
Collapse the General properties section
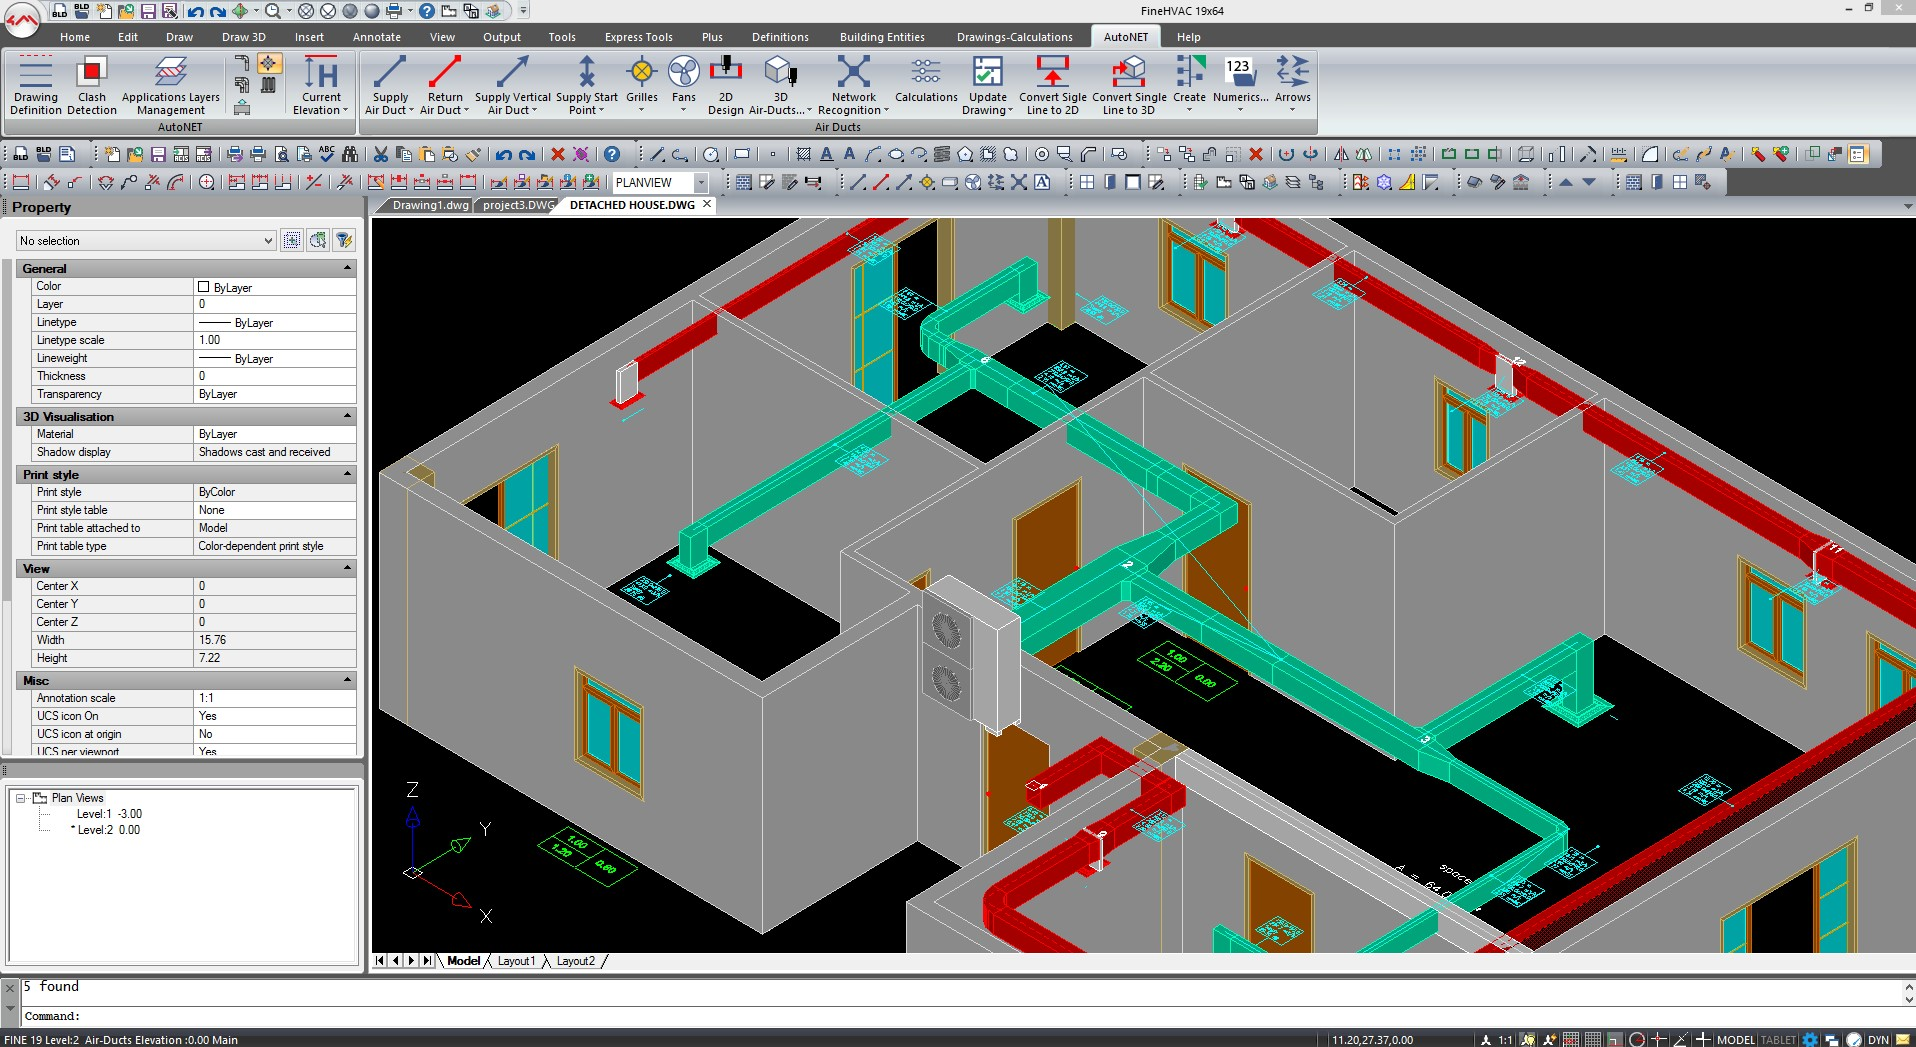click(348, 268)
